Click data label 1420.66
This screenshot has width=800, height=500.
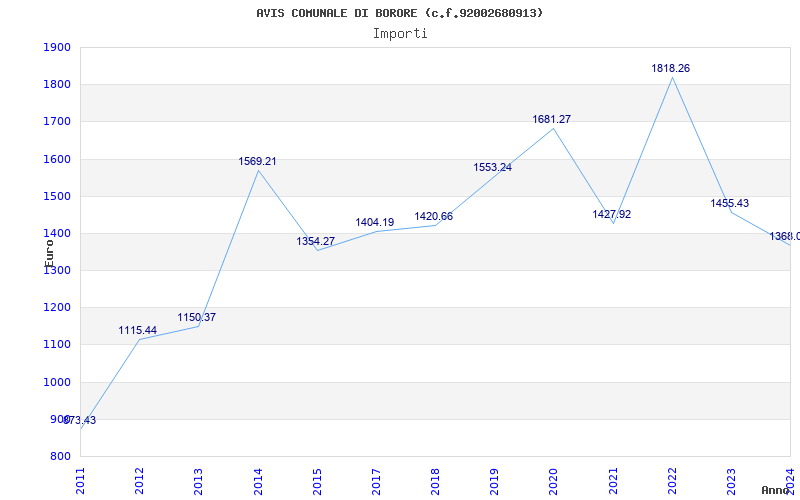coord(434,216)
